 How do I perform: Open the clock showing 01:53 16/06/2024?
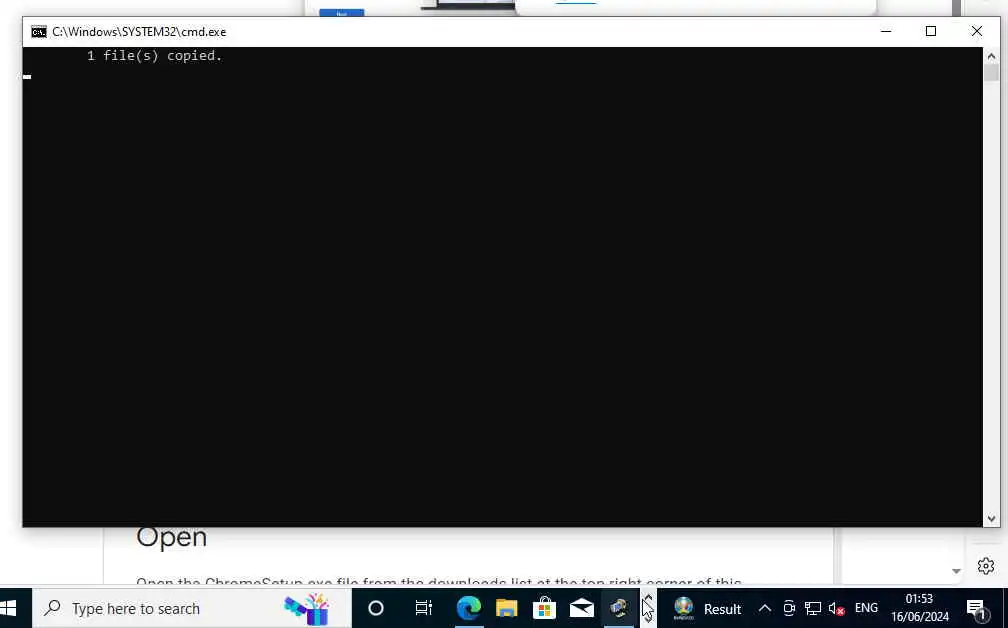919,607
